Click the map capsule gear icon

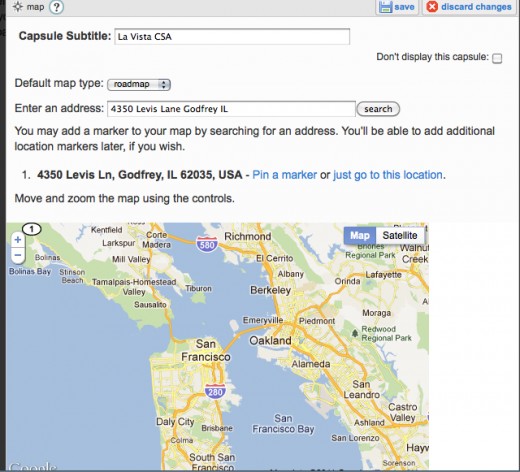(x=17, y=7)
